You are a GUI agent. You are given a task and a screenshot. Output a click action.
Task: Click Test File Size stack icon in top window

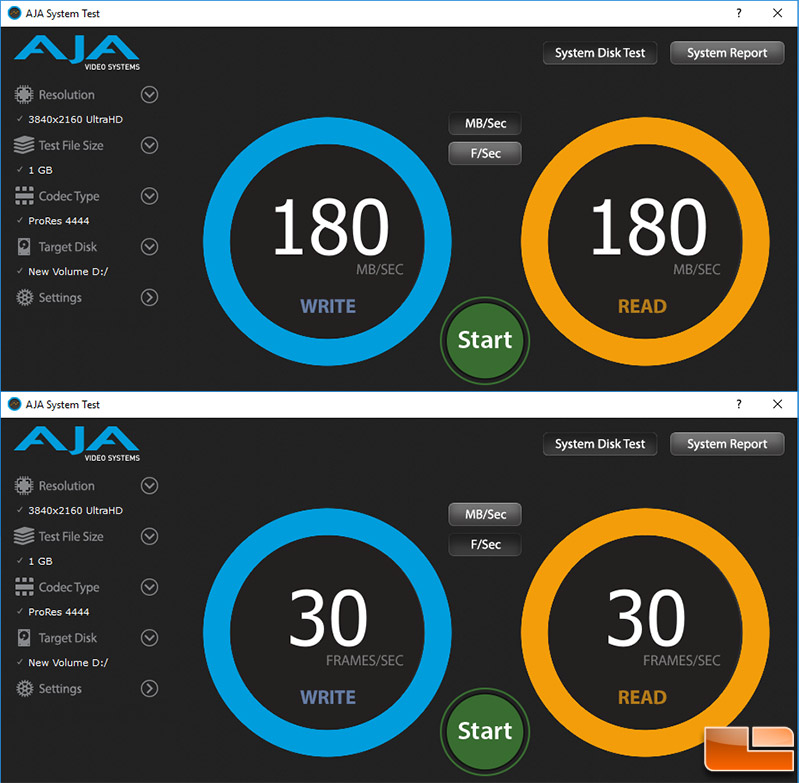(23, 145)
